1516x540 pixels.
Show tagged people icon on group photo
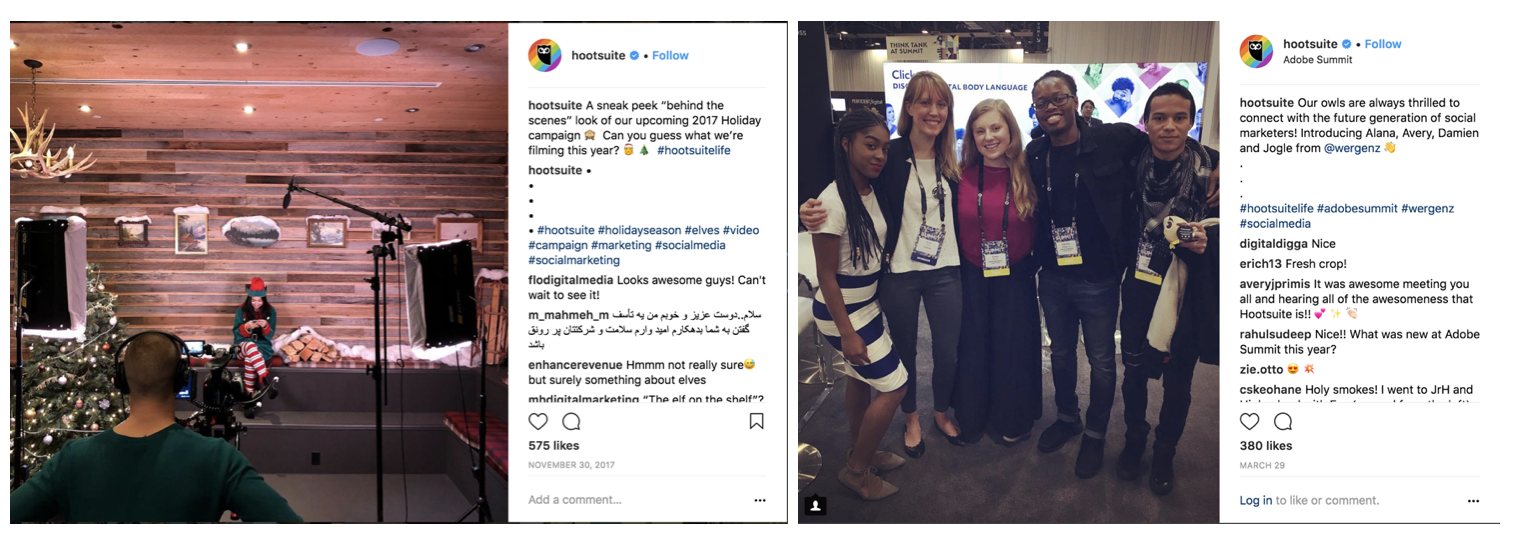[x=815, y=505]
